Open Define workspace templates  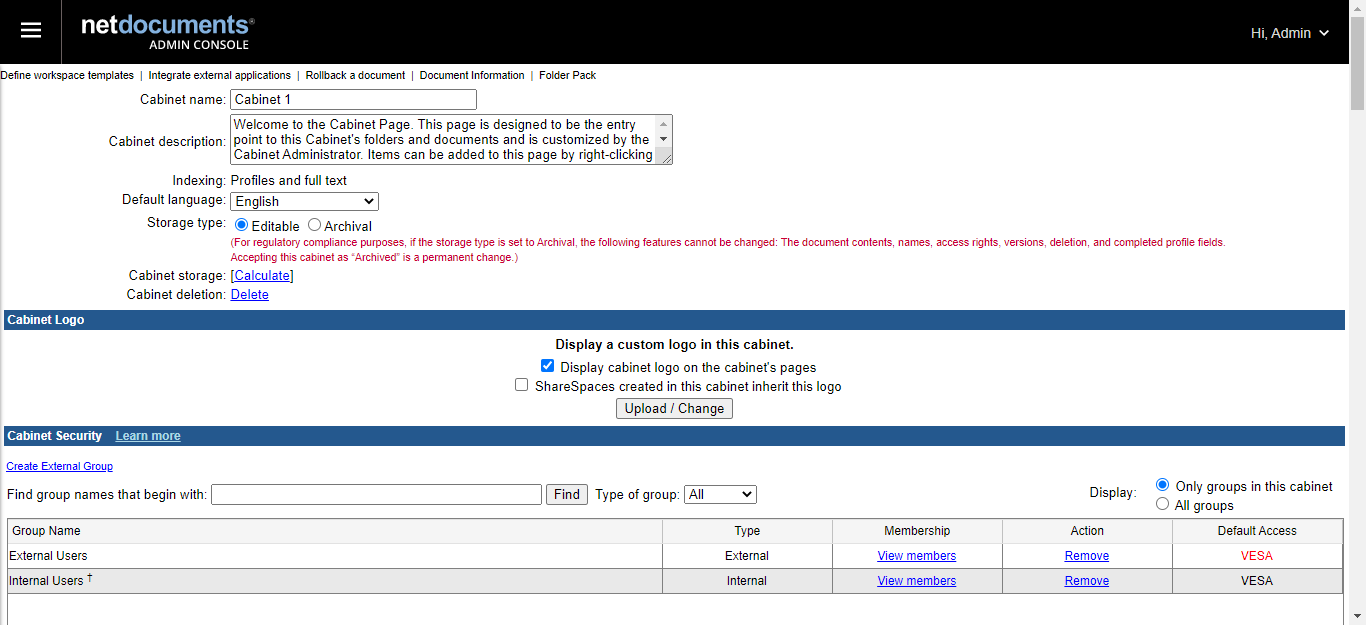point(67,75)
